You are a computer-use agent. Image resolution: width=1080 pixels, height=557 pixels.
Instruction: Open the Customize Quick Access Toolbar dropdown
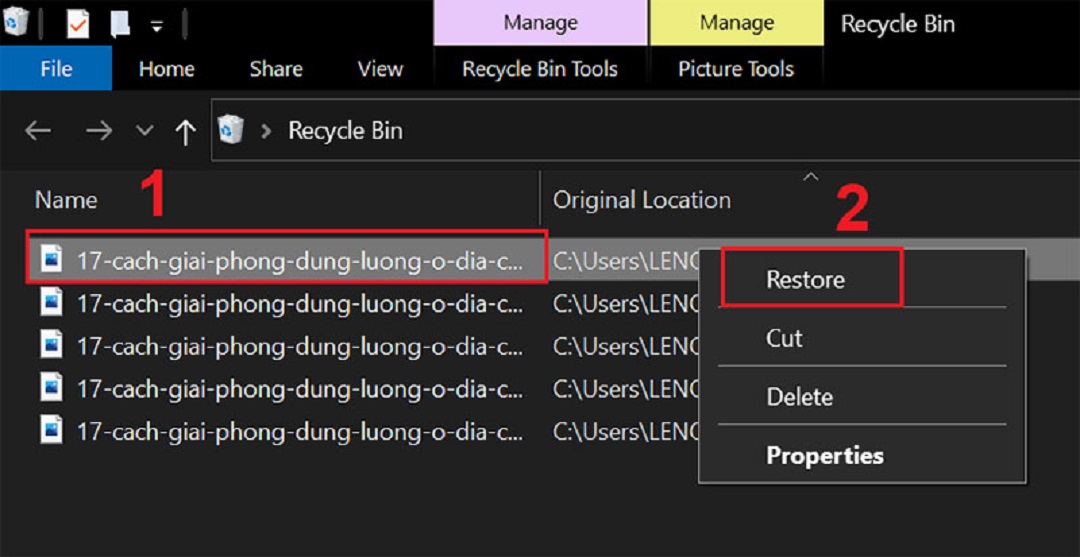pyautogui.click(x=157, y=27)
